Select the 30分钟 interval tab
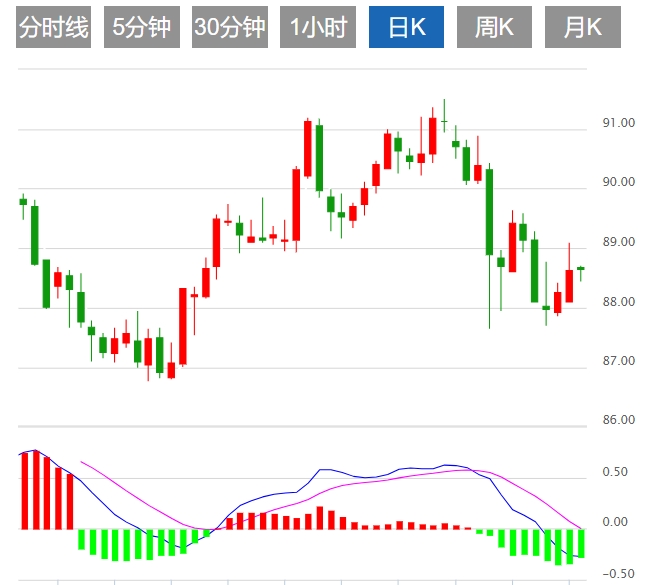 tap(230, 27)
